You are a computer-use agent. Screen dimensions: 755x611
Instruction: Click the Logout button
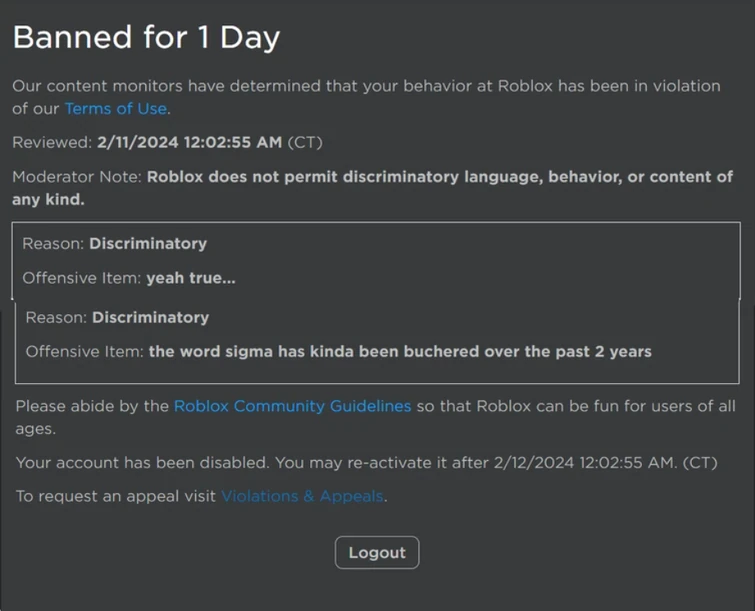[377, 552]
